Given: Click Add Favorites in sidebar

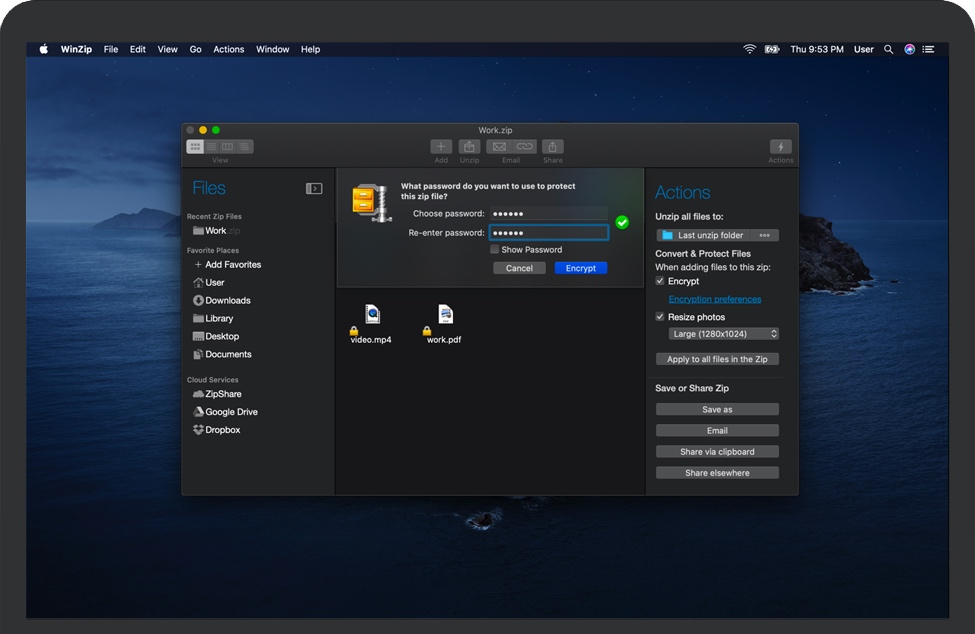Looking at the screenshot, I should click(228, 264).
